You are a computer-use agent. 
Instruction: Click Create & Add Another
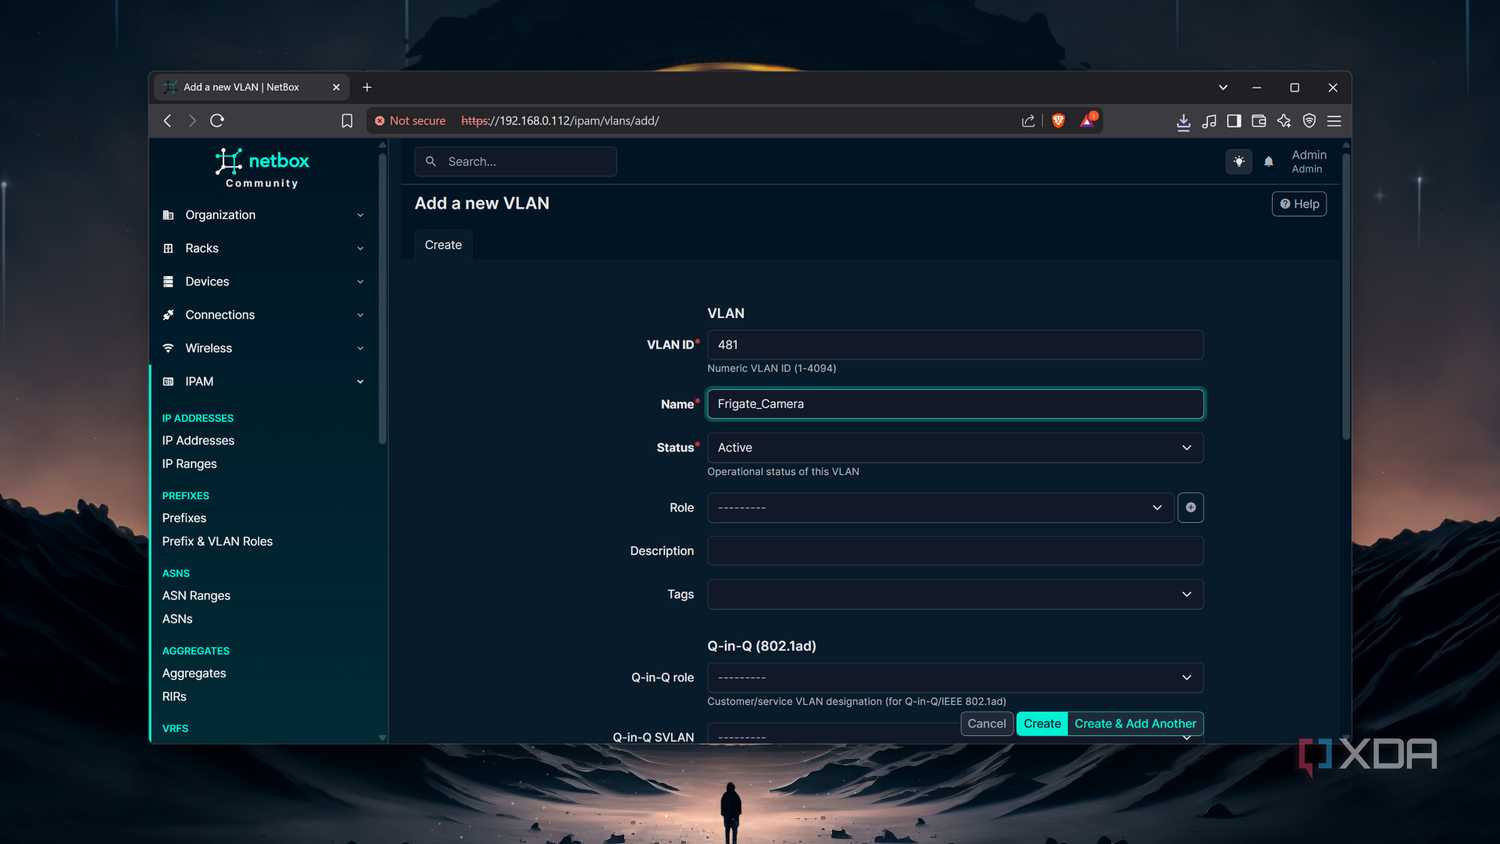[x=1135, y=724]
